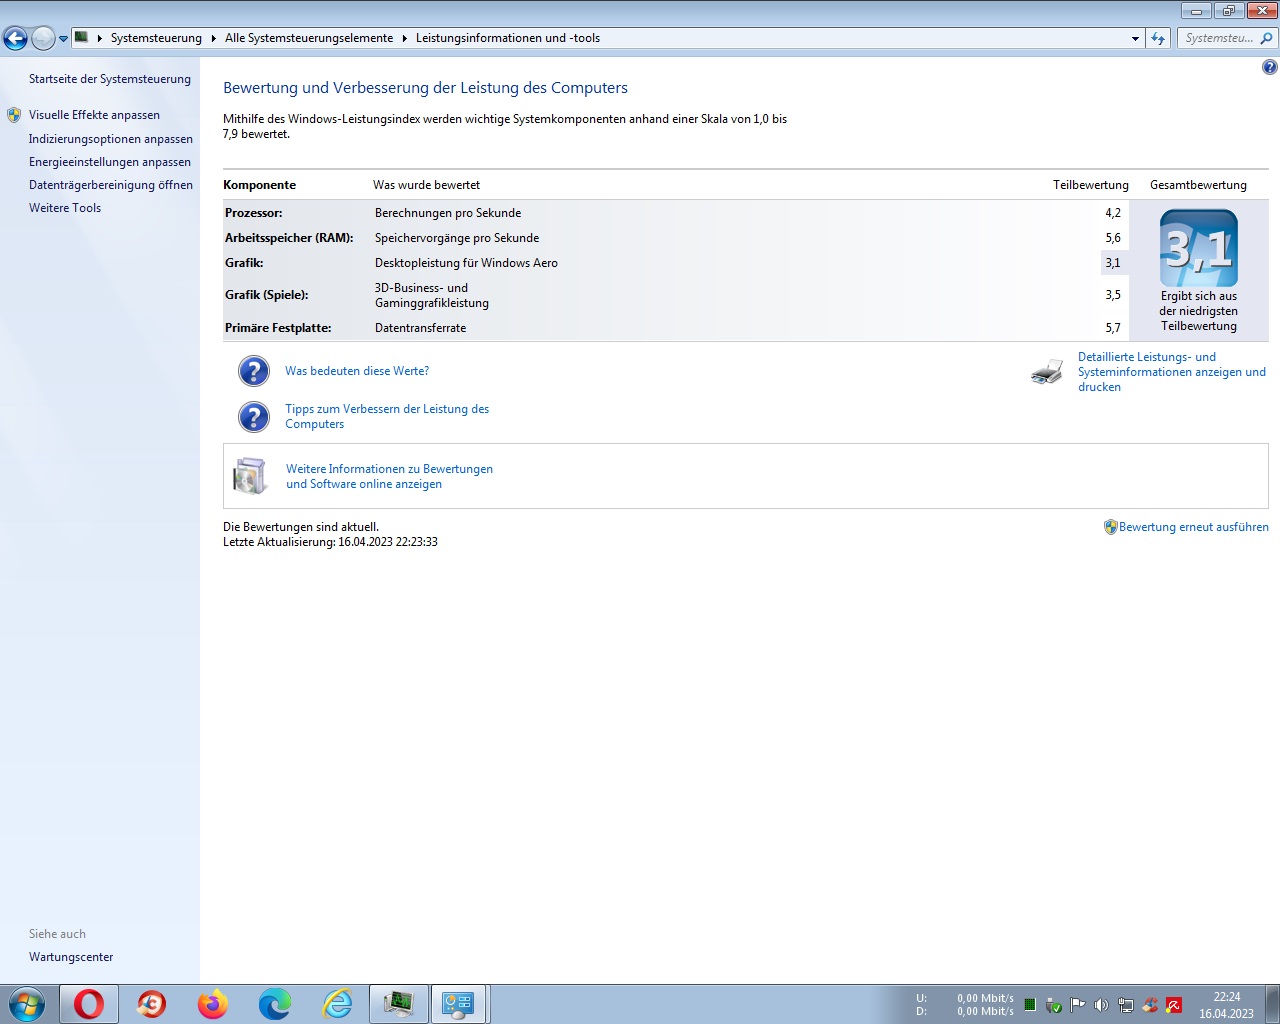Click the printer icon for detailed system information
Image resolution: width=1280 pixels, height=1024 pixels.
(1047, 372)
